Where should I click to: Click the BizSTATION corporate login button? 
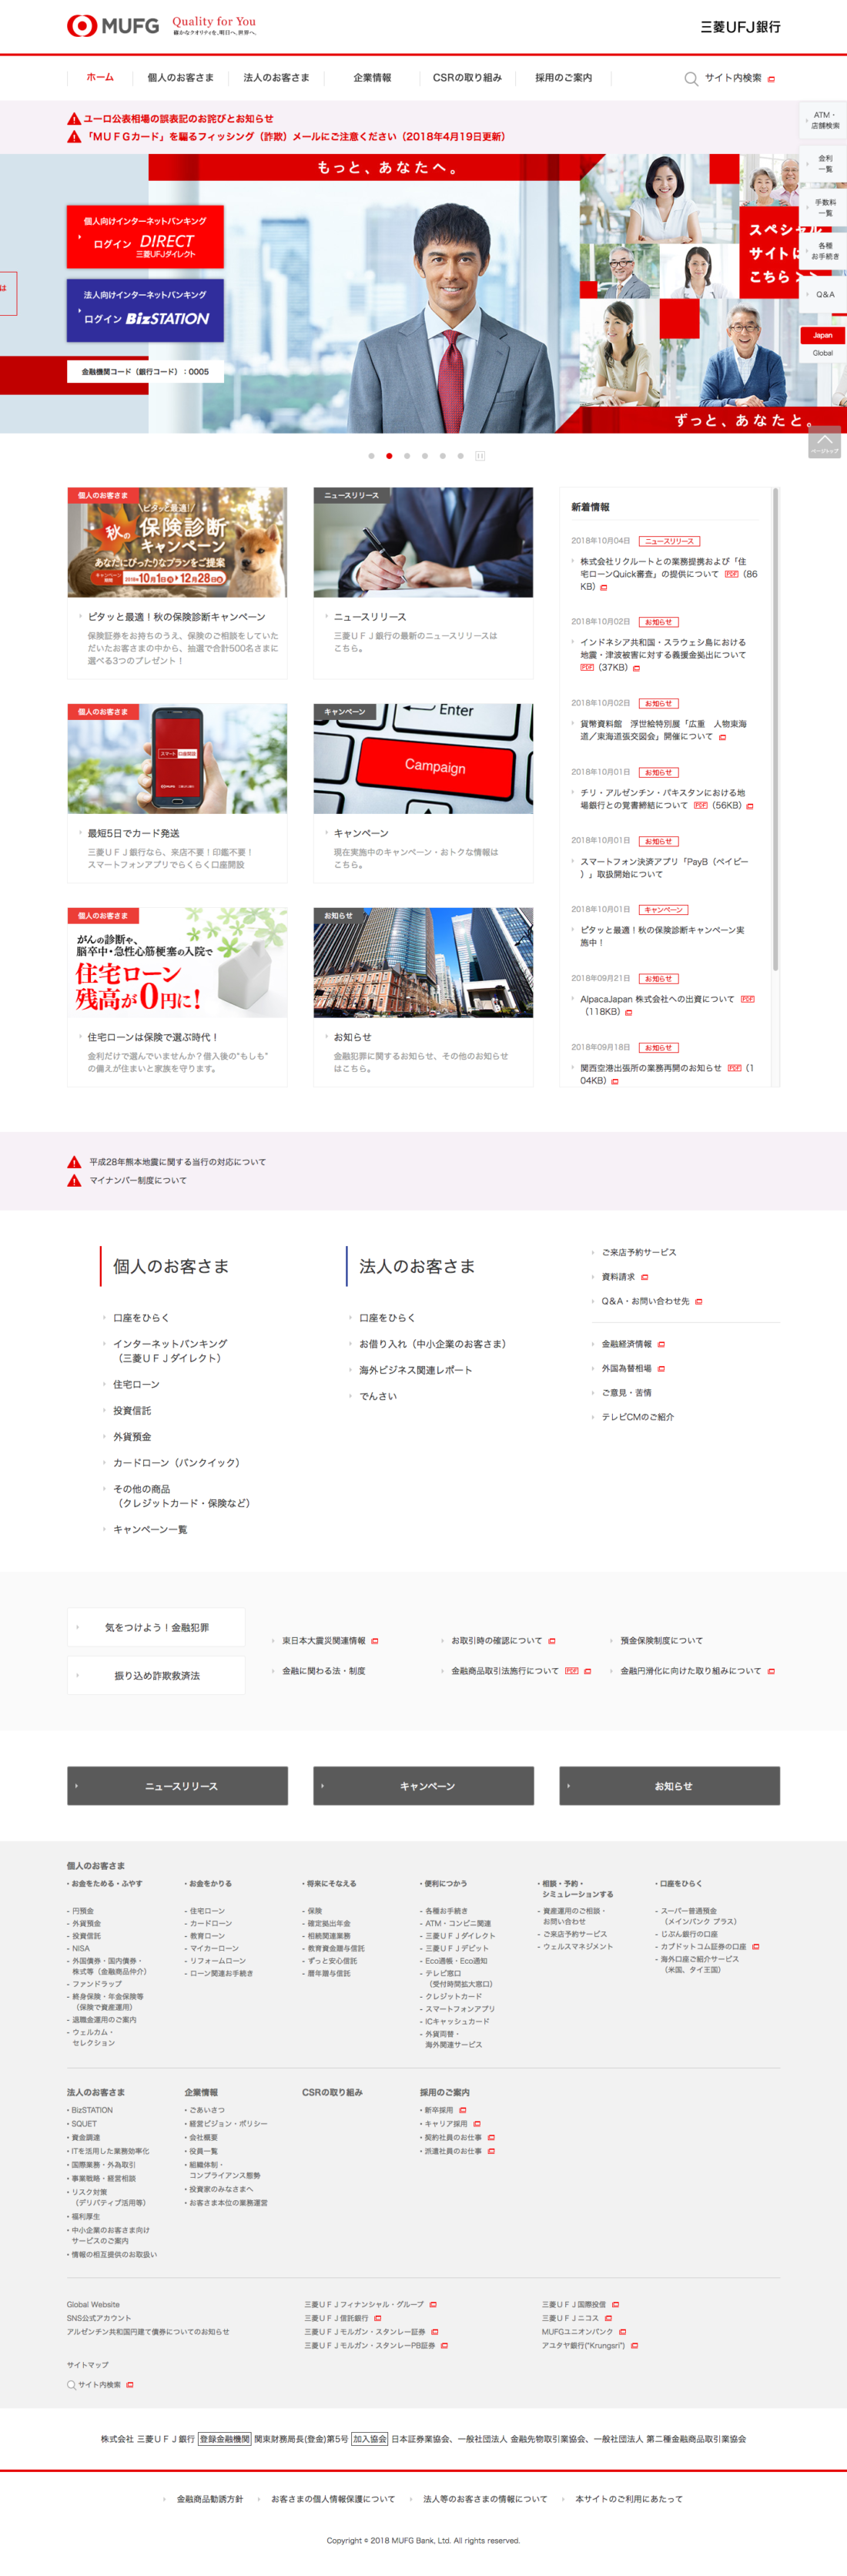145,310
